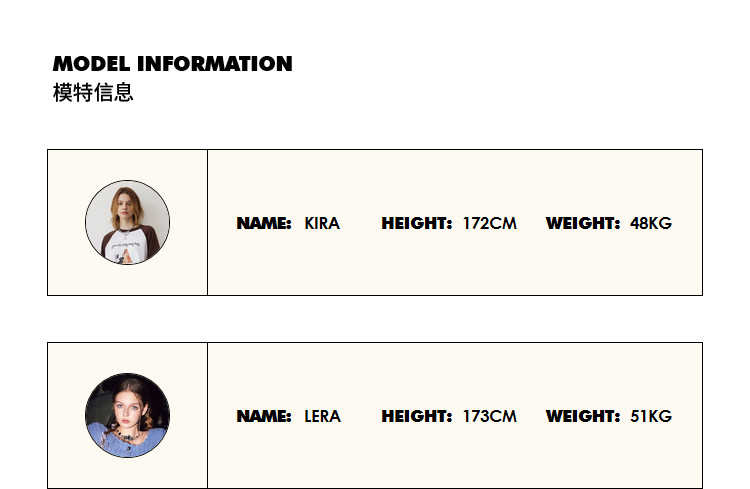Select the name text LERA

322,416
